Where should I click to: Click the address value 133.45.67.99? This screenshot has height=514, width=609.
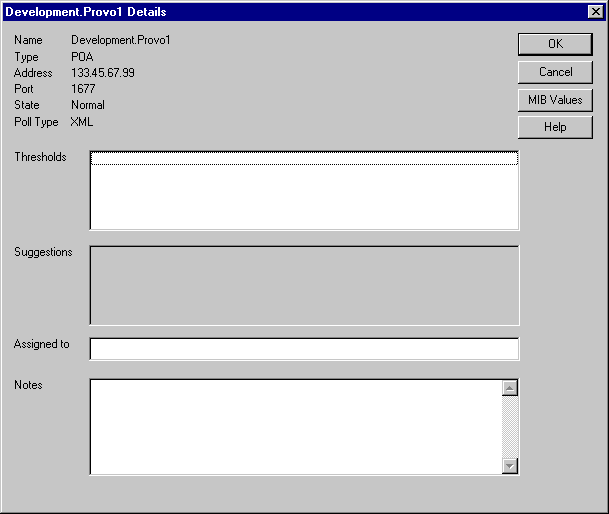pos(103,73)
